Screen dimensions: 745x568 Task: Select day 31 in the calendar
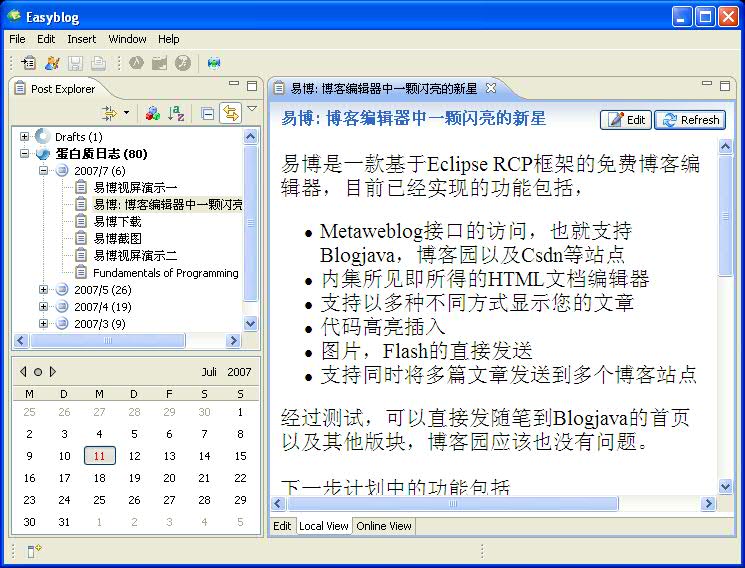pyautogui.click(x=64, y=522)
